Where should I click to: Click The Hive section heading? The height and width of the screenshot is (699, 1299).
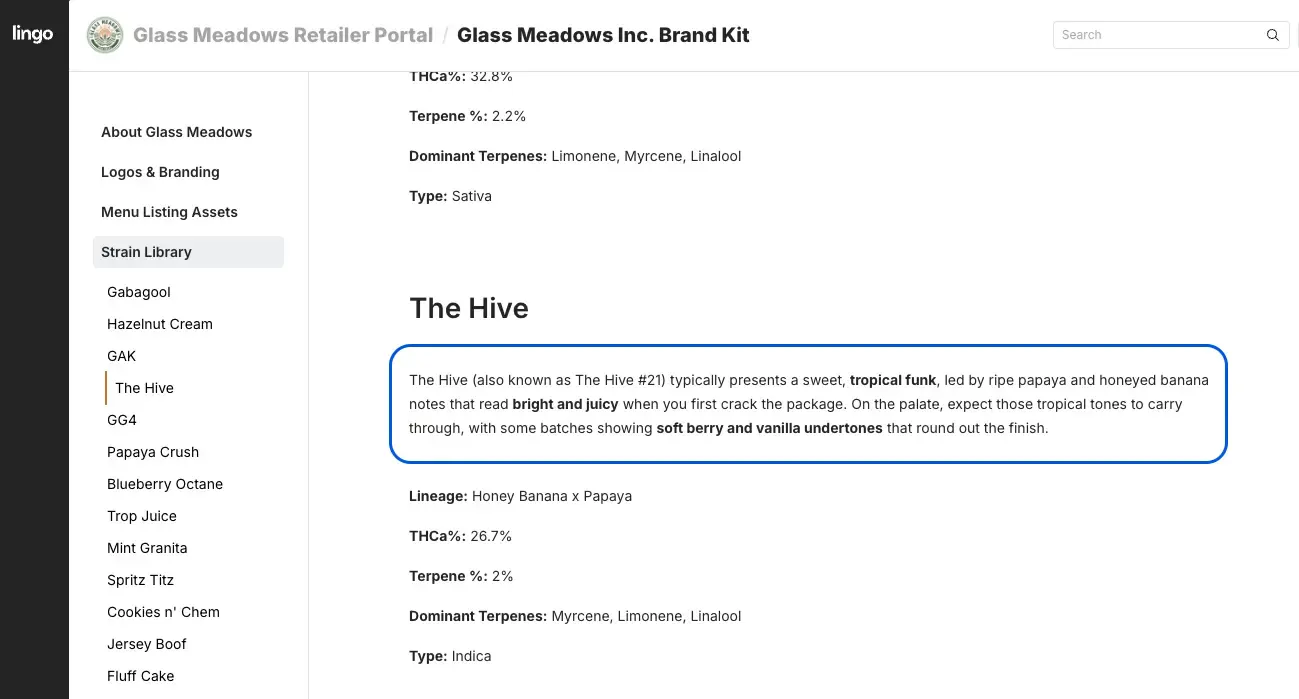[x=469, y=308]
